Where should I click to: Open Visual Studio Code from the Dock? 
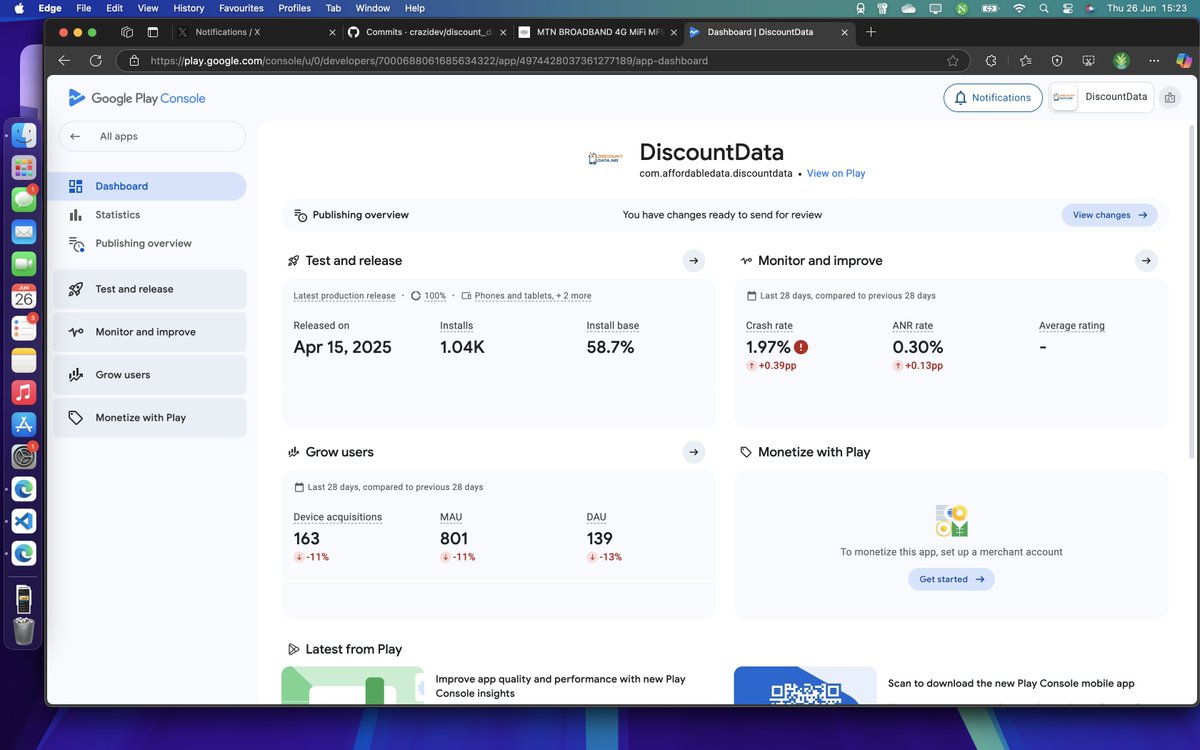point(24,521)
